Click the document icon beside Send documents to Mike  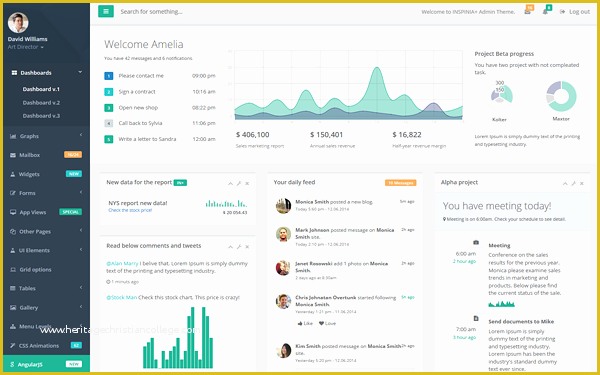476,318
